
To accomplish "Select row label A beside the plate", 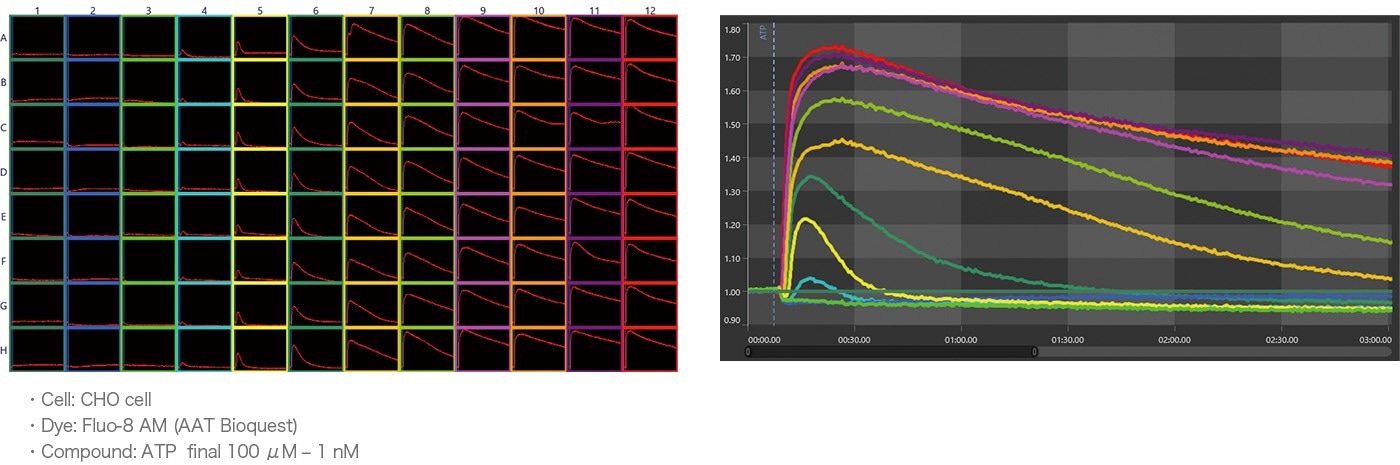I will pyautogui.click(x=5, y=39).
